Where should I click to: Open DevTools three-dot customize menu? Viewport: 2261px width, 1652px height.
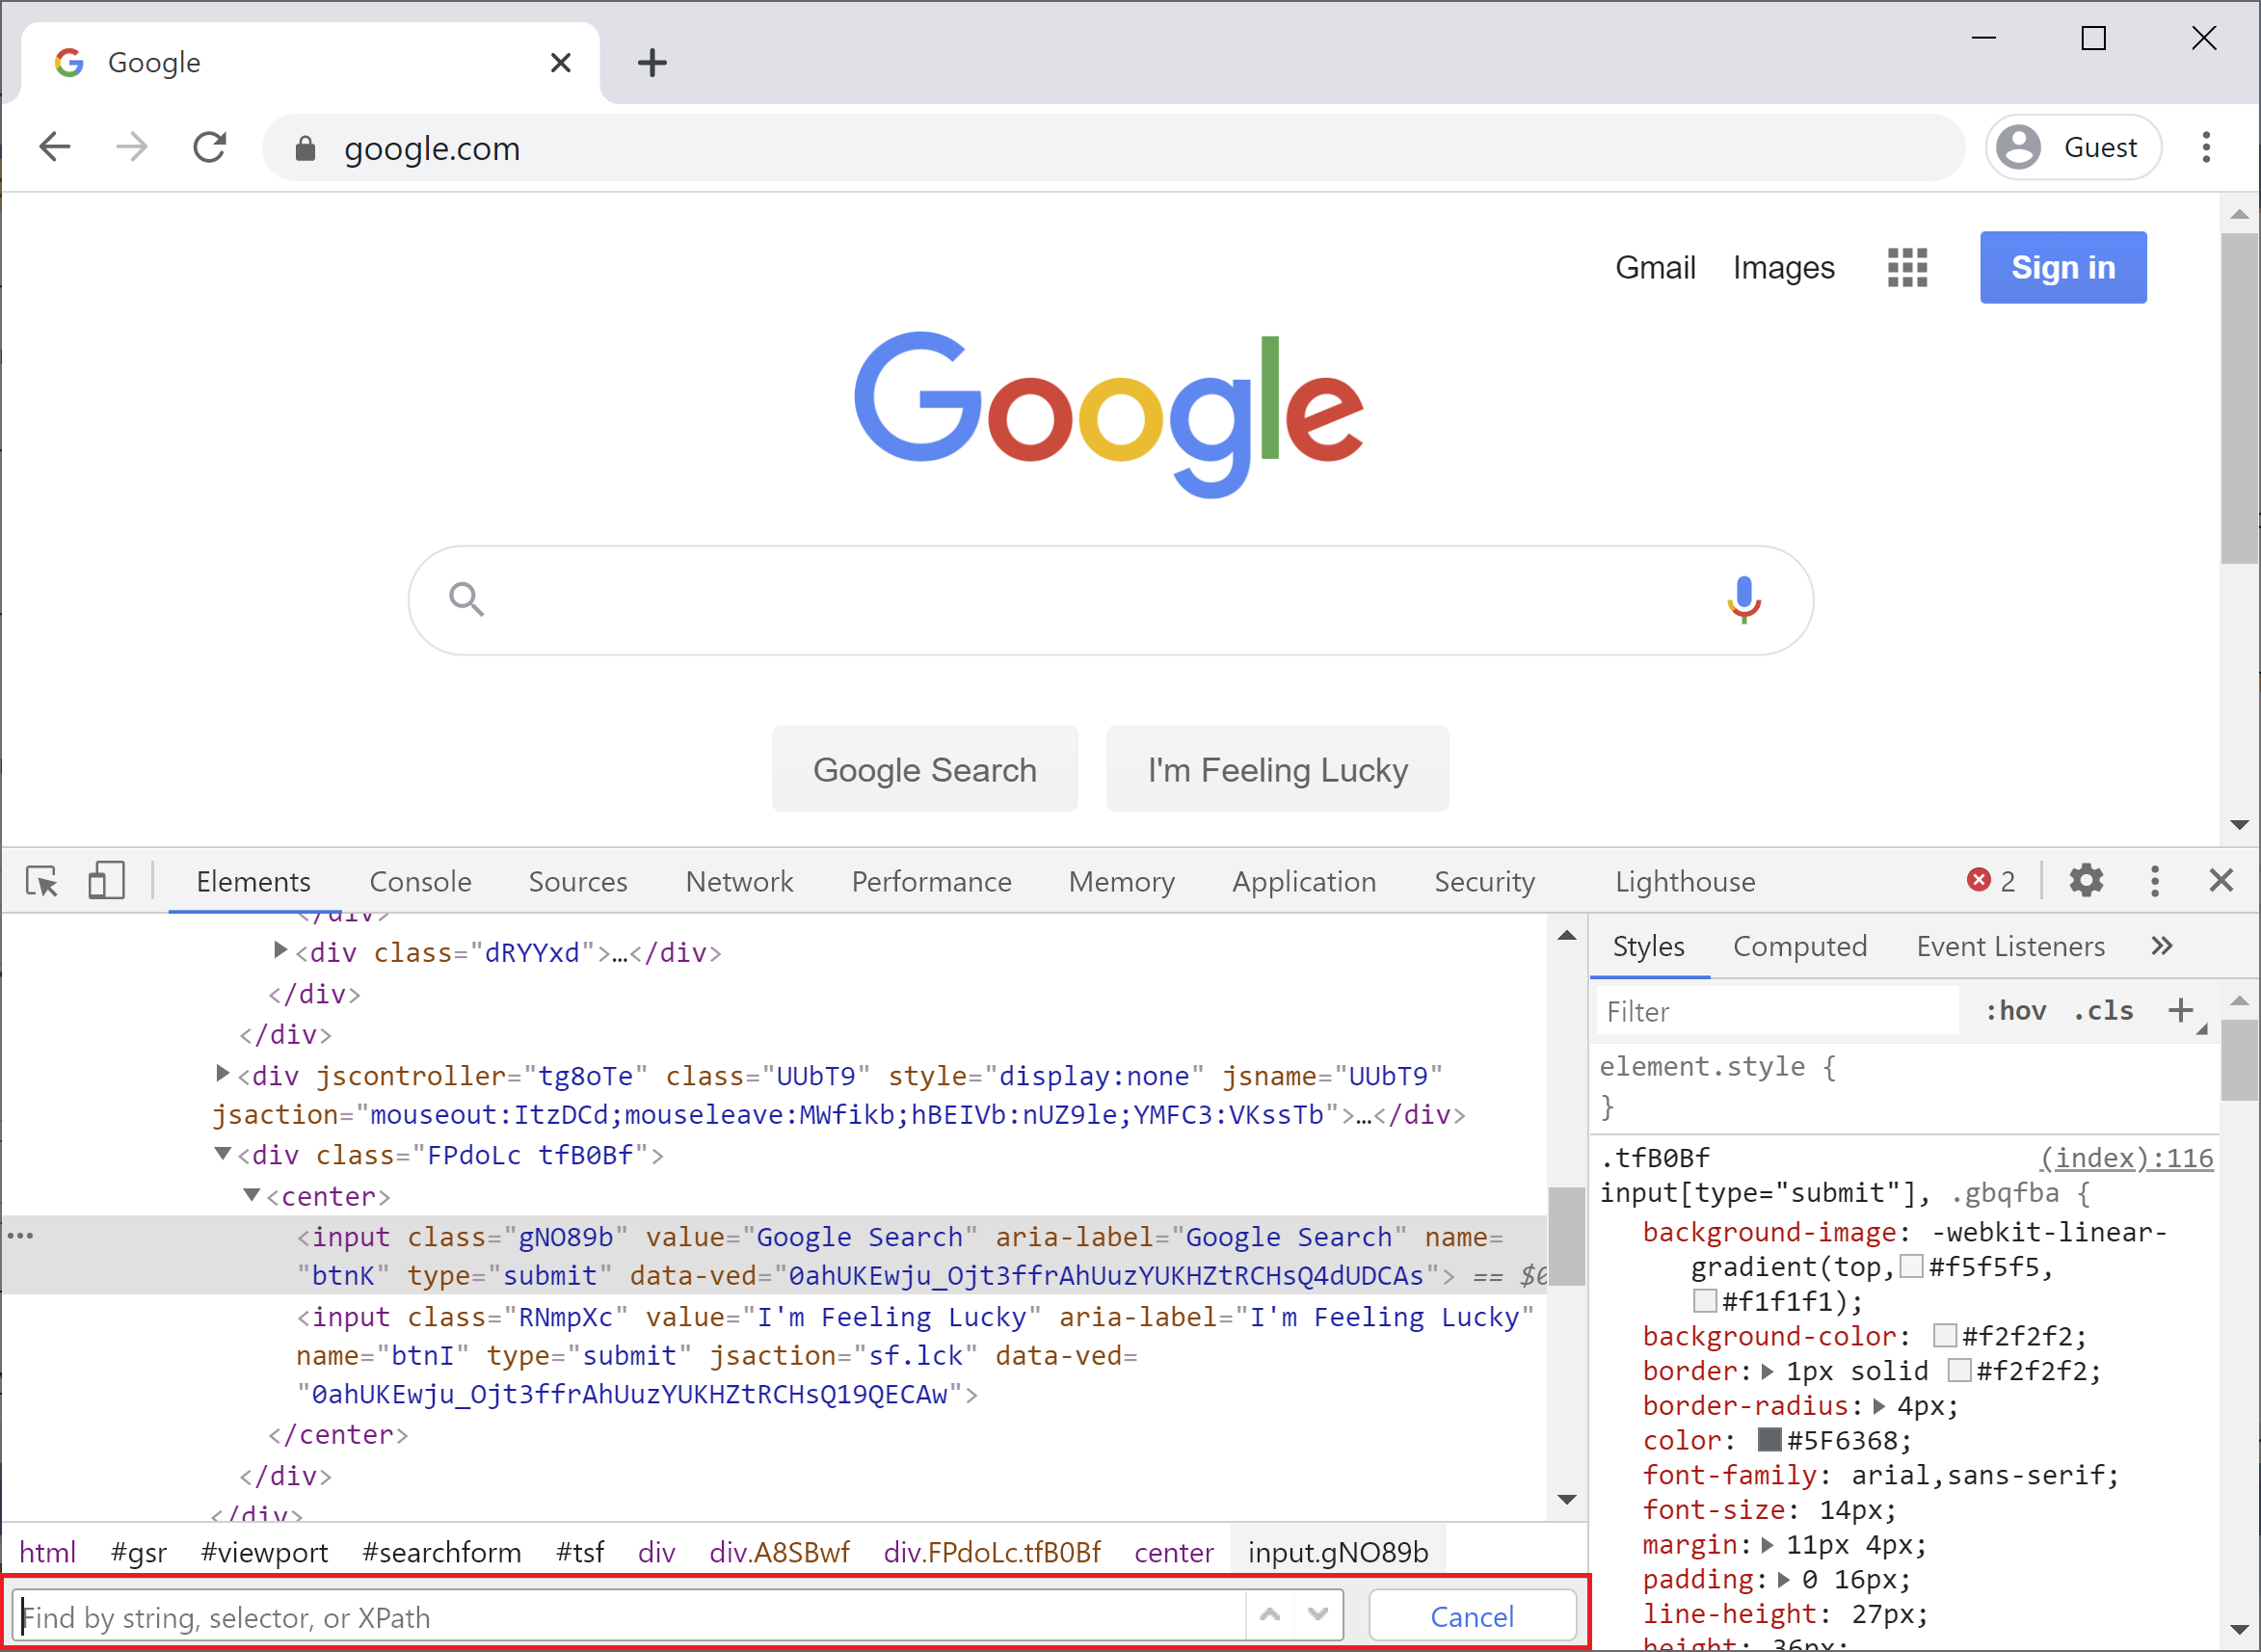point(2155,881)
